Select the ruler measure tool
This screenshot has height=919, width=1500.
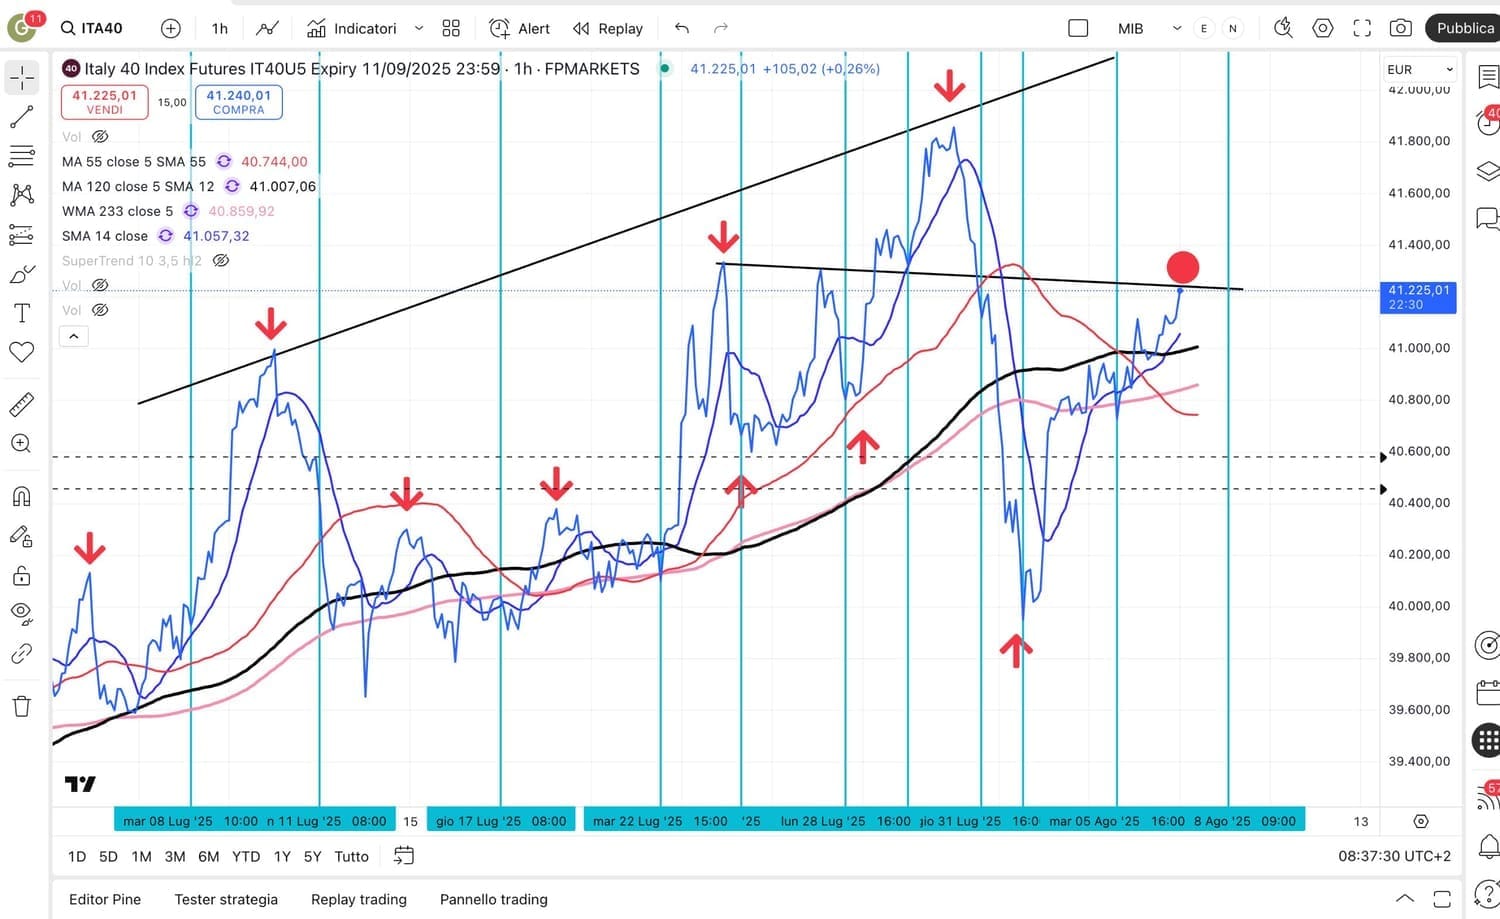22,405
